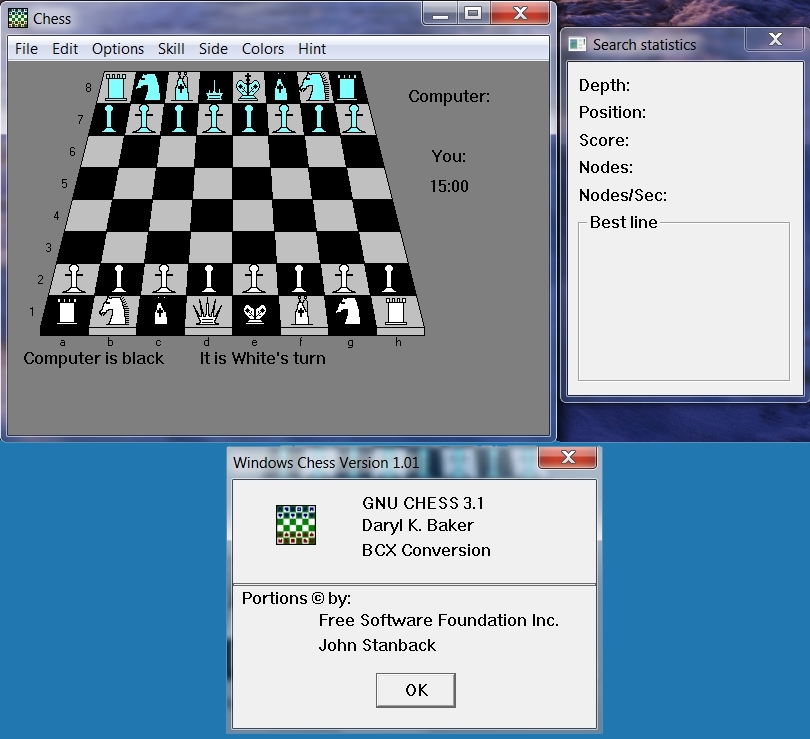Viewport: 810px width, 739px height.
Task: Click the black rook on a8
Action: (x=116, y=87)
